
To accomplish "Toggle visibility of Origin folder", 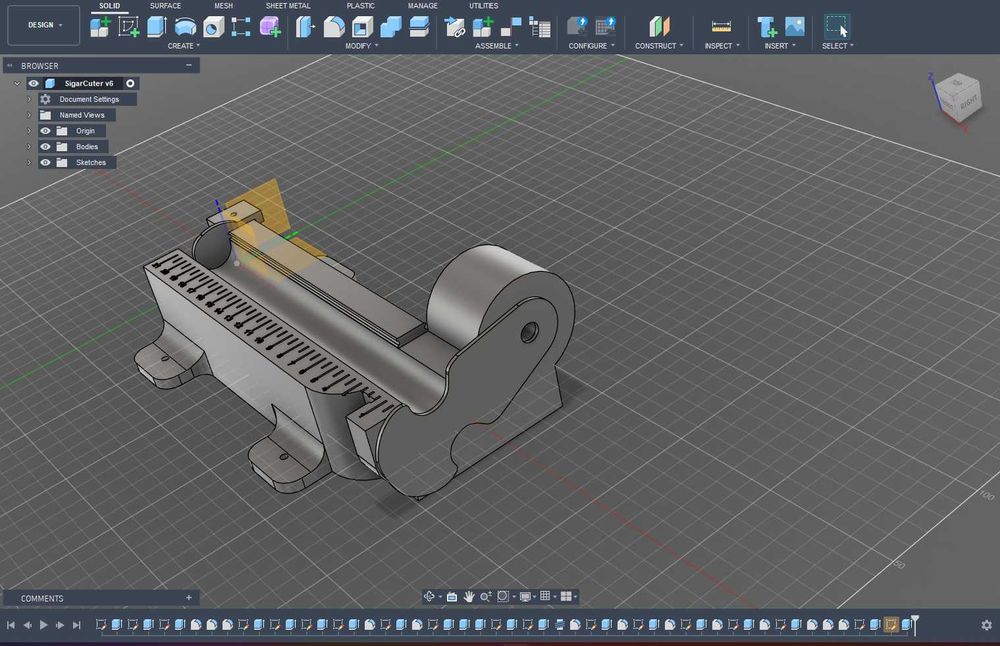I will click(x=45, y=131).
